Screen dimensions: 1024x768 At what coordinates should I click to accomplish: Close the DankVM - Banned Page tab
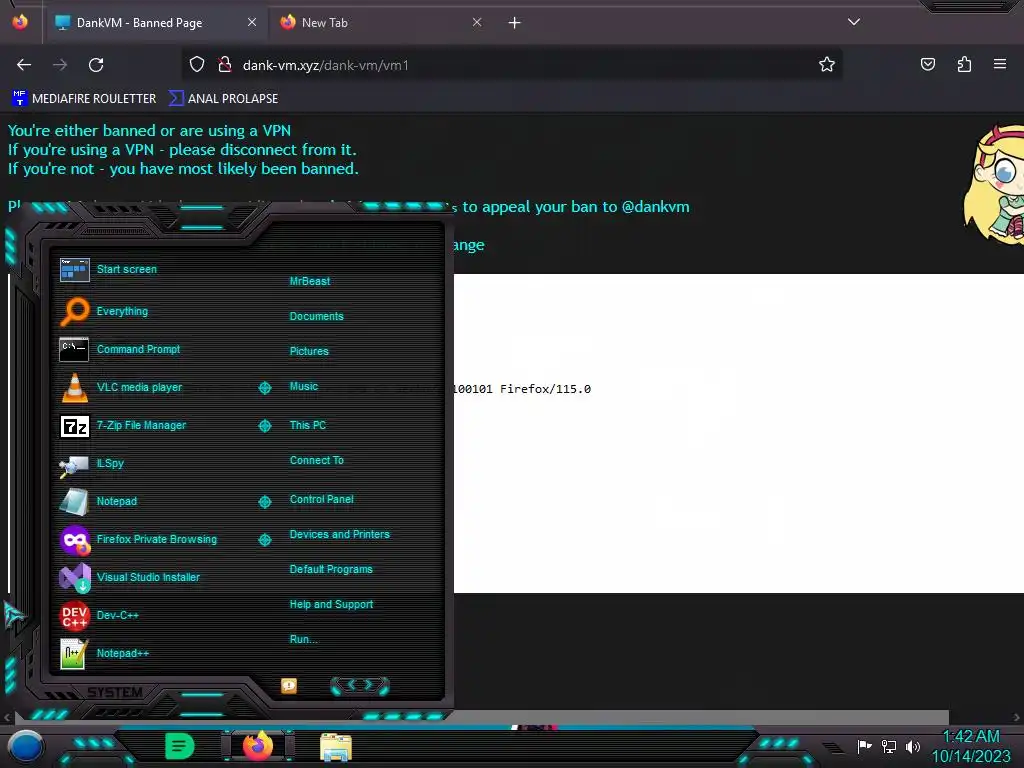252,22
